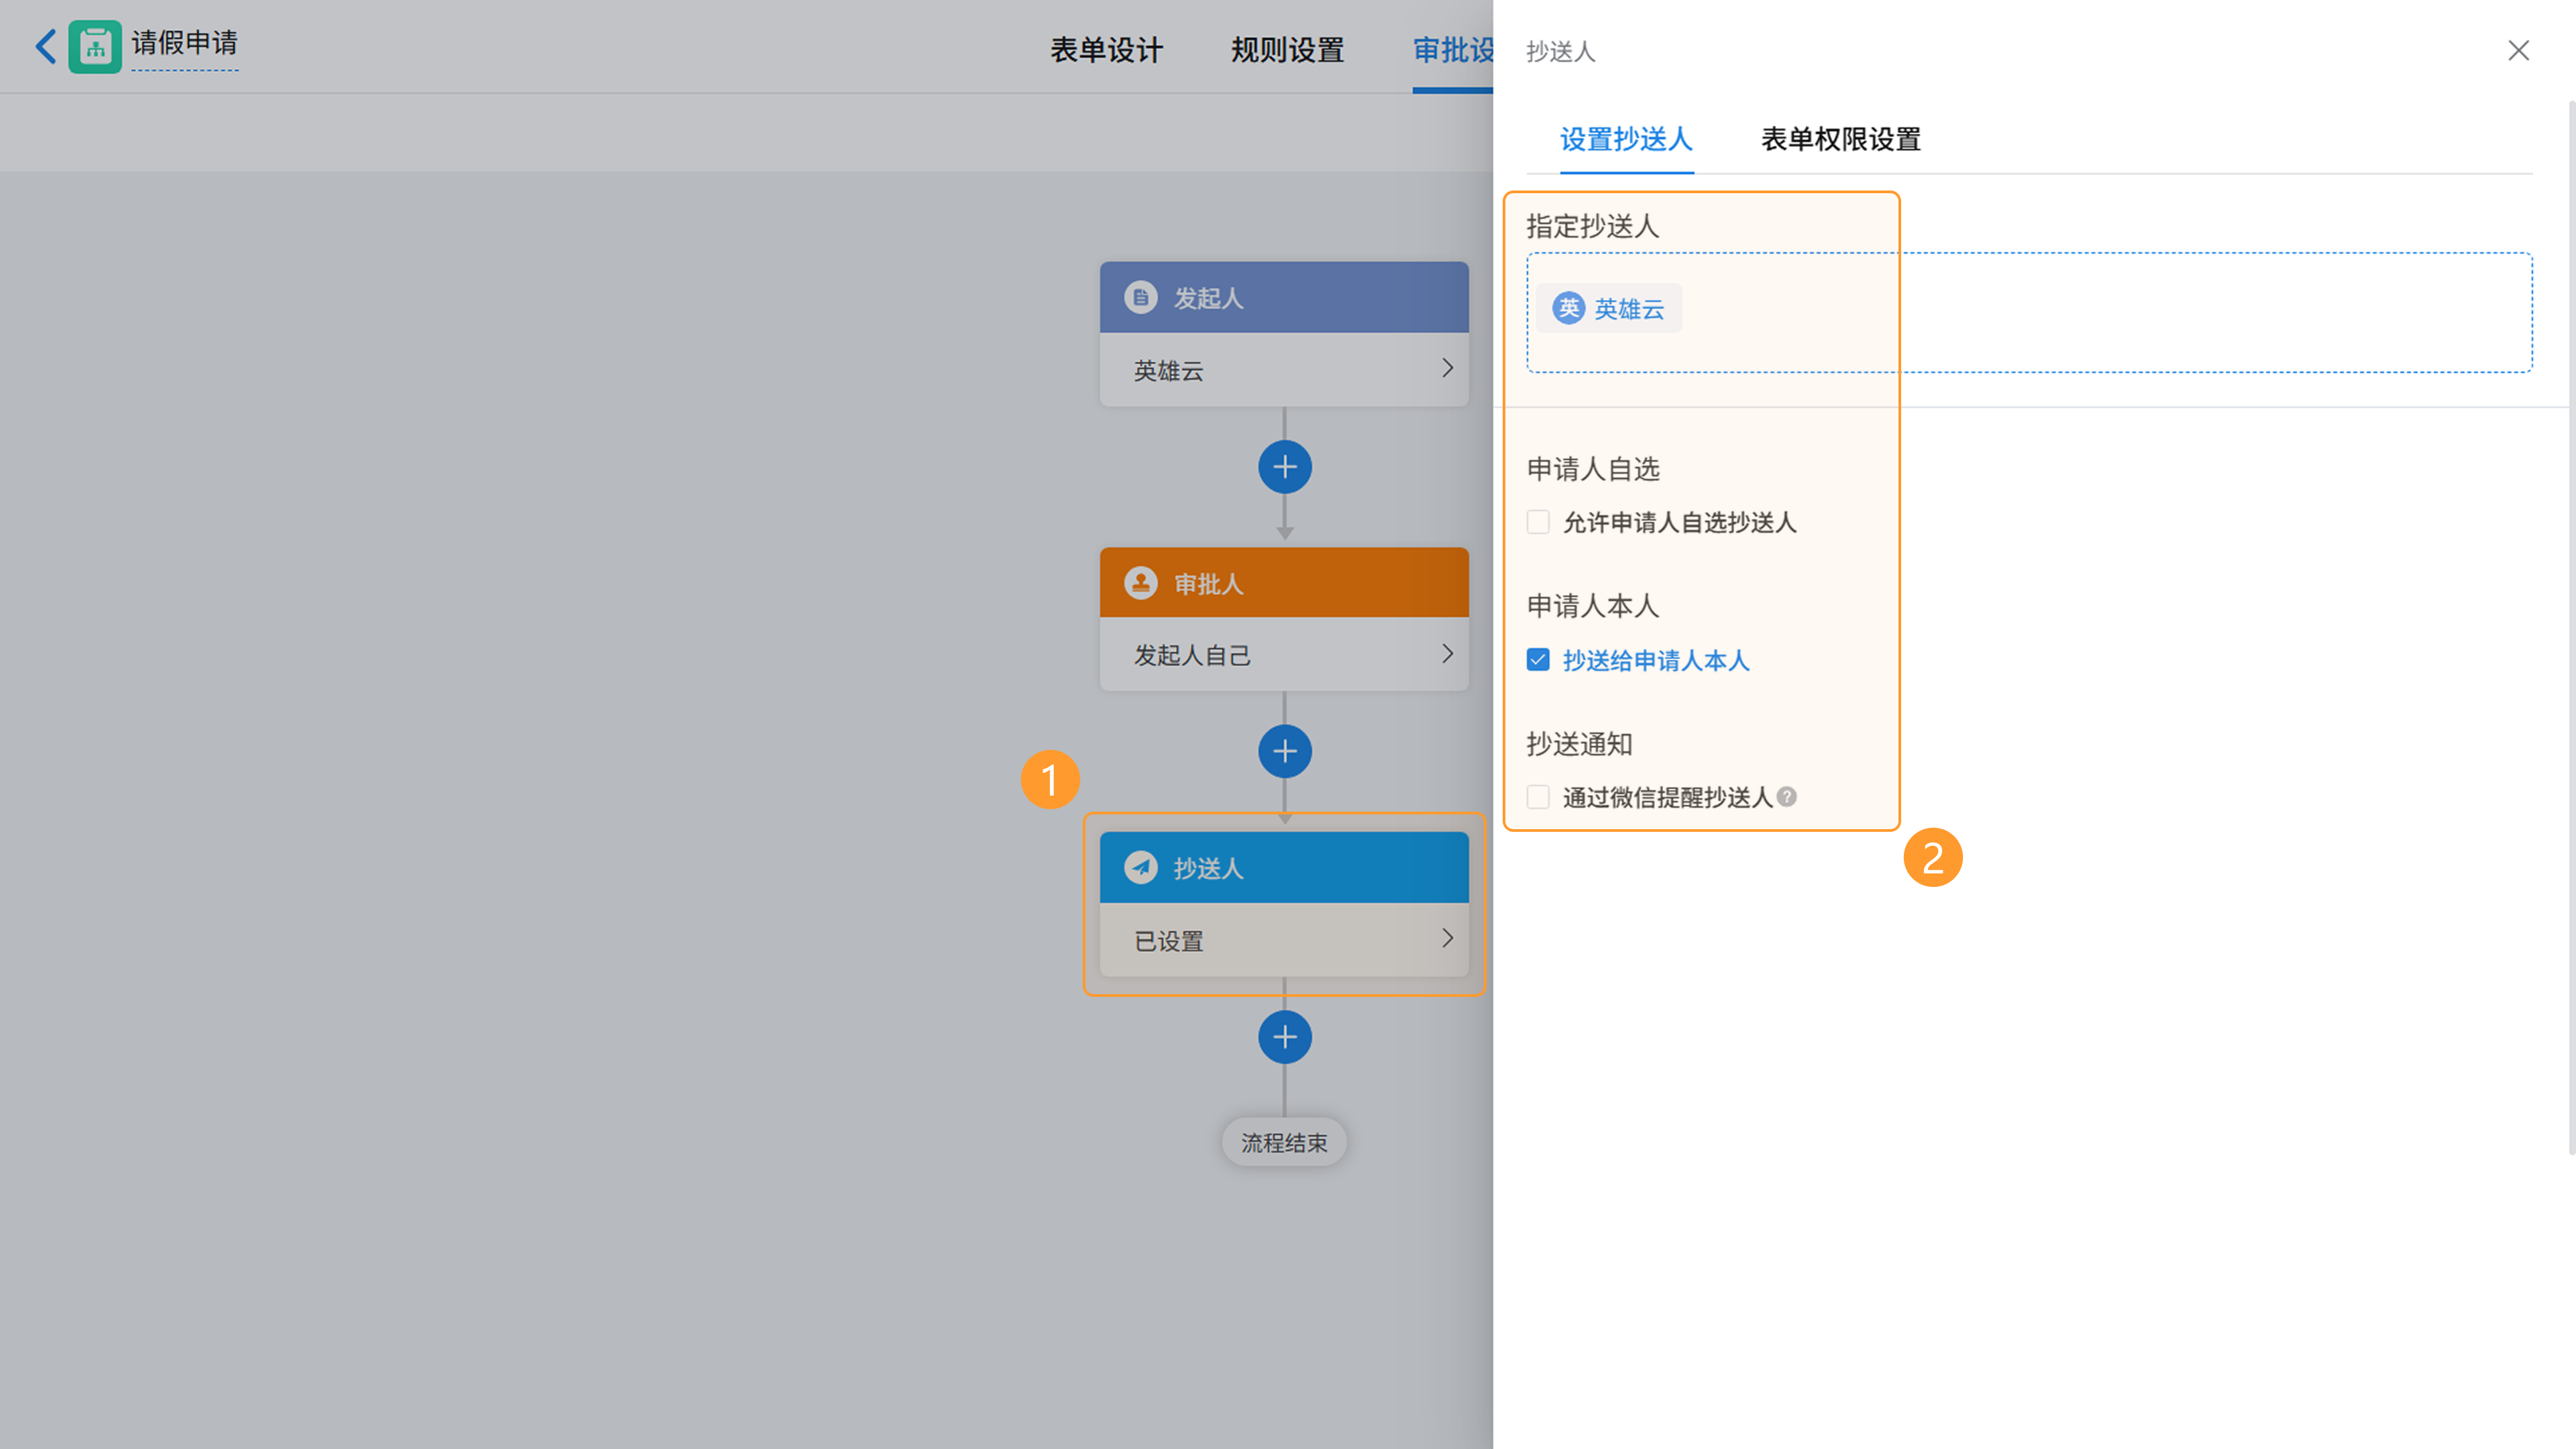
Task: Open the 表单设计 tab
Action: (x=1106, y=50)
